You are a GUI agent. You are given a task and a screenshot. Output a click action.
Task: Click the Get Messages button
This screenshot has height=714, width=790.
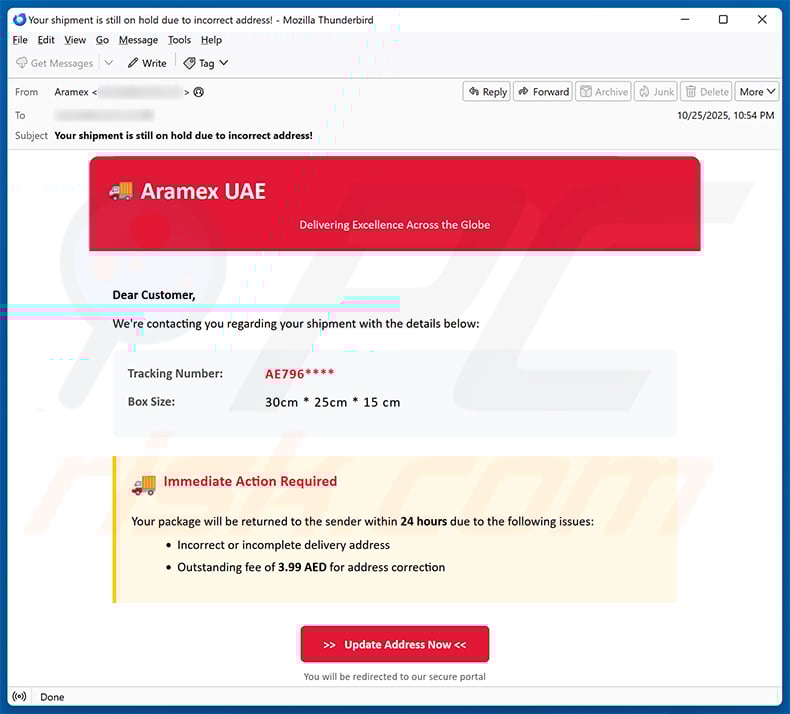click(54, 63)
